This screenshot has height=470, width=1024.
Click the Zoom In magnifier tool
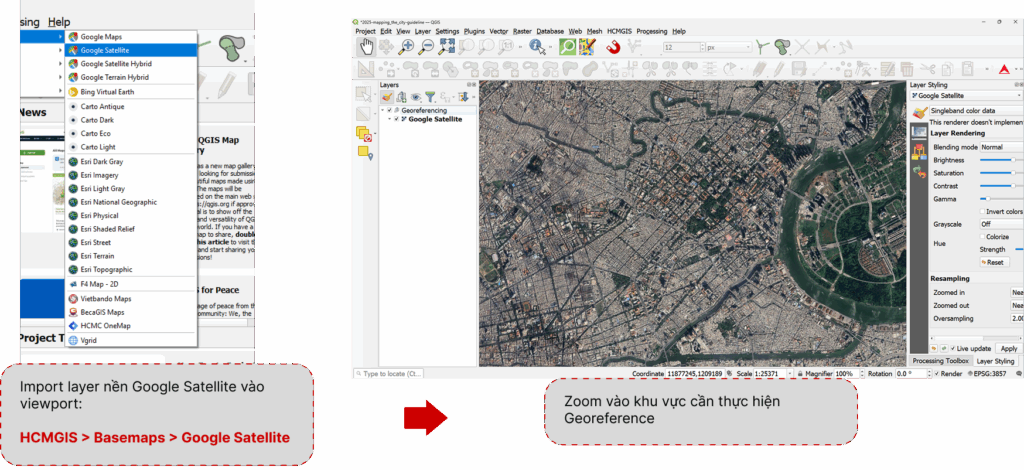[x=407, y=47]
